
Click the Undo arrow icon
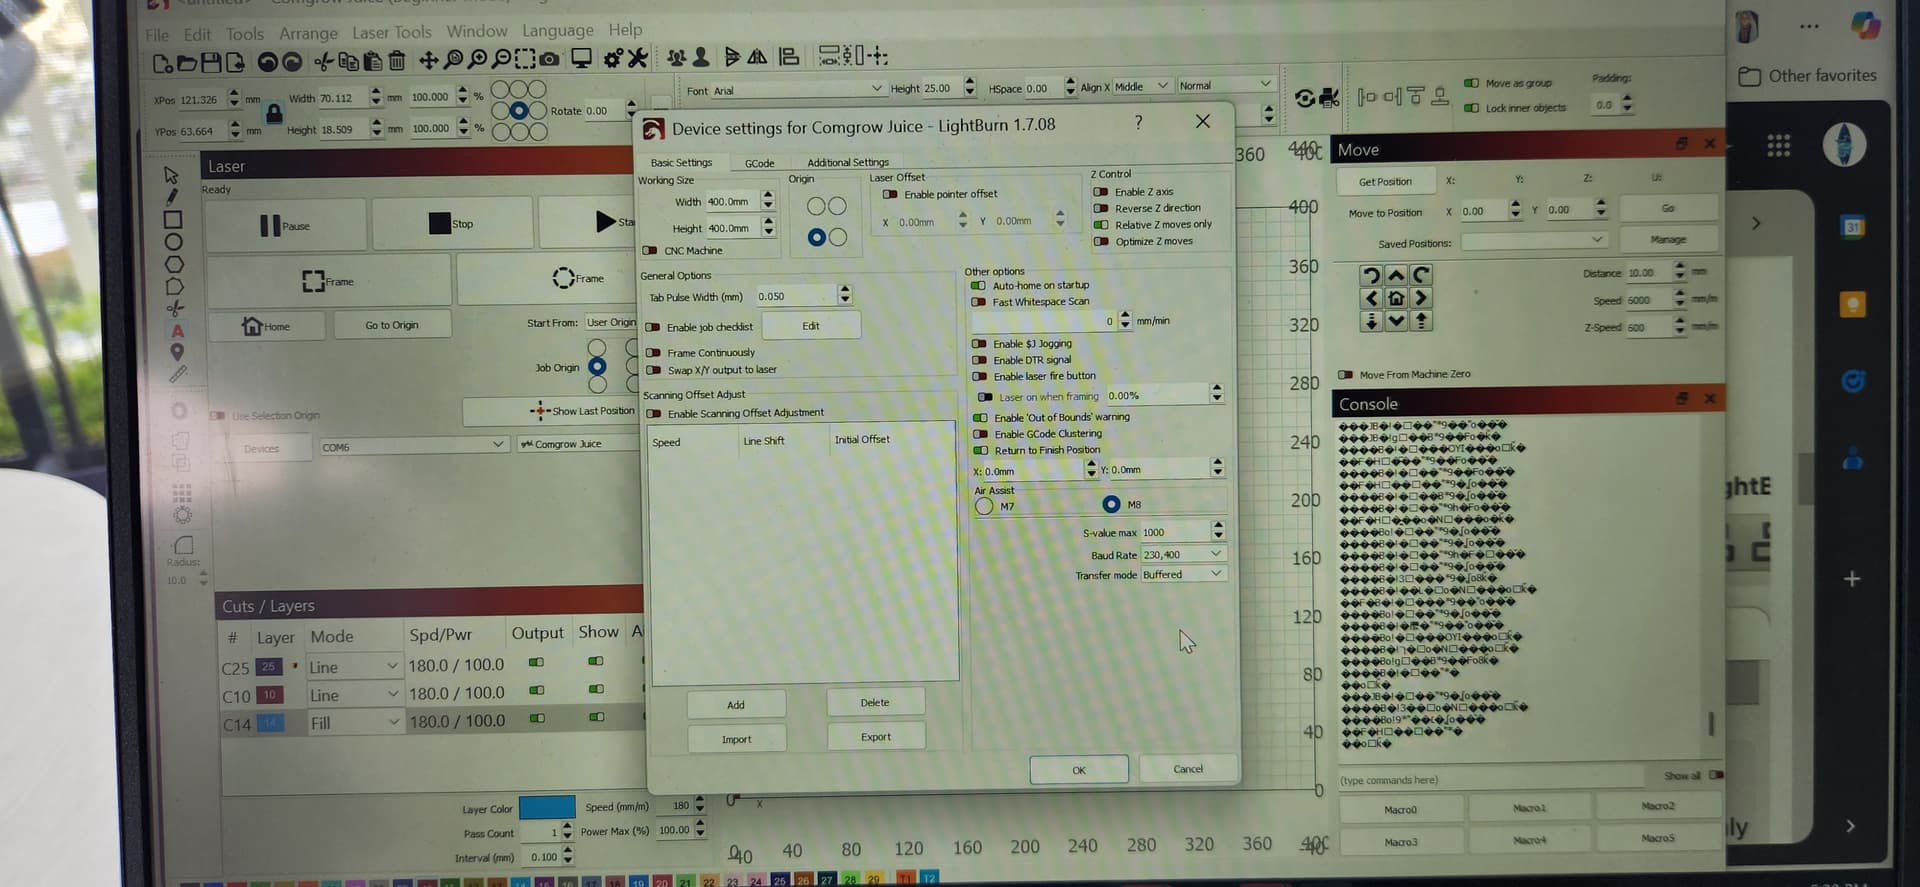tap(267, 62)
